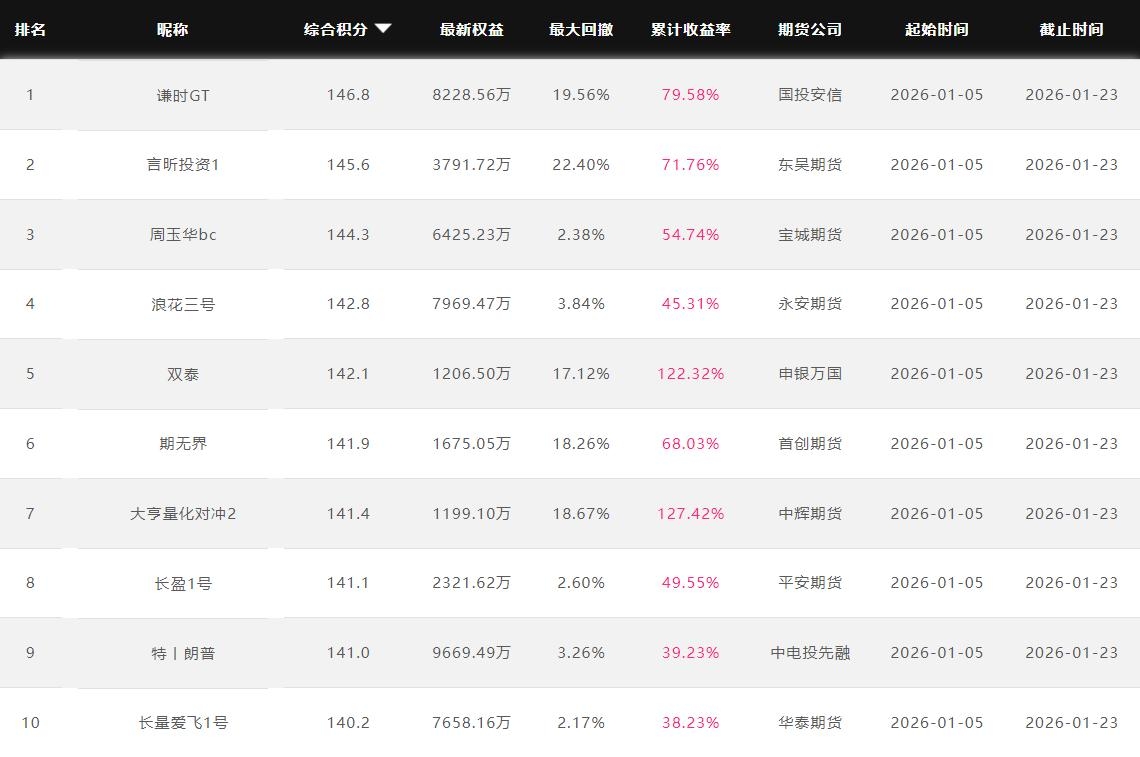Select the 长量爱飞1号 row name
This screenshot has width=1140, height=757.
tap(183, 723)
